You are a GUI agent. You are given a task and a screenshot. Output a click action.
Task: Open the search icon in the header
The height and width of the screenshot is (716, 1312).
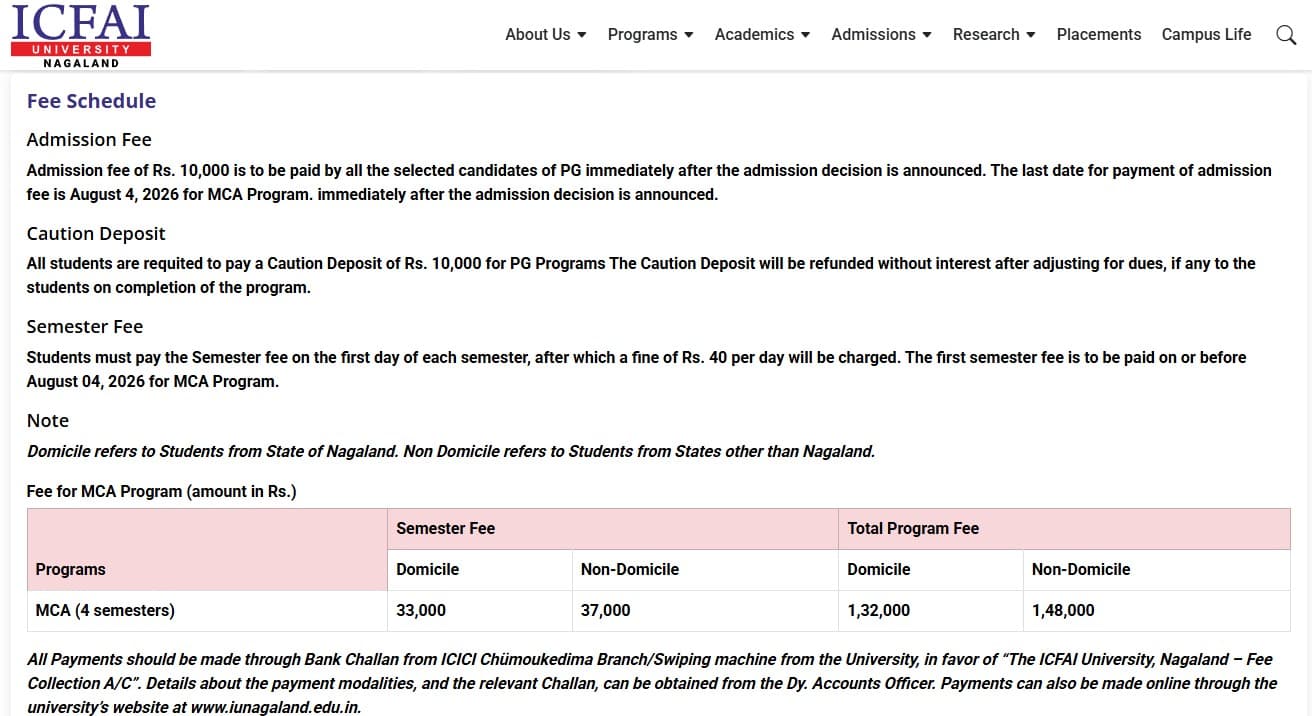1286,34
